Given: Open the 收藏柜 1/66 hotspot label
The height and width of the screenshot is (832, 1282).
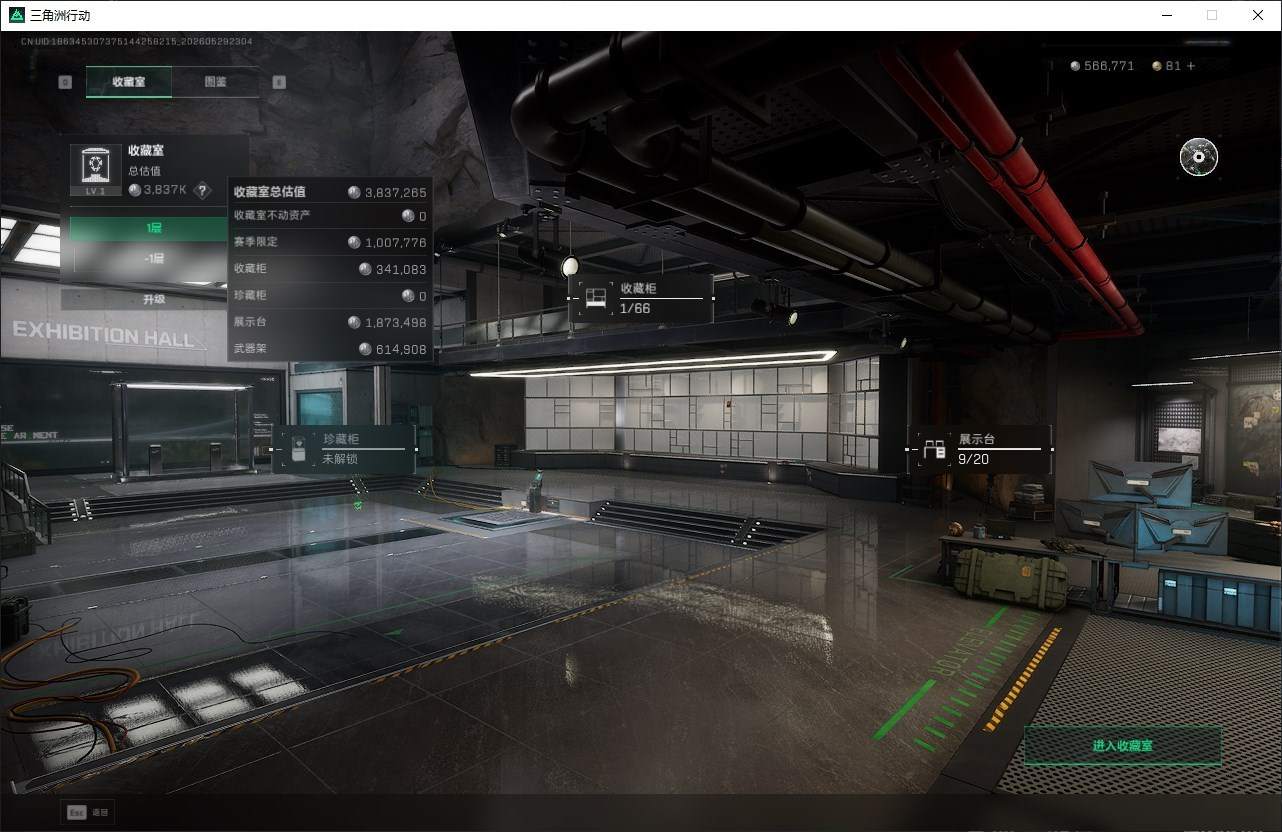Looking at the screenshot, I should pos(641,298).
